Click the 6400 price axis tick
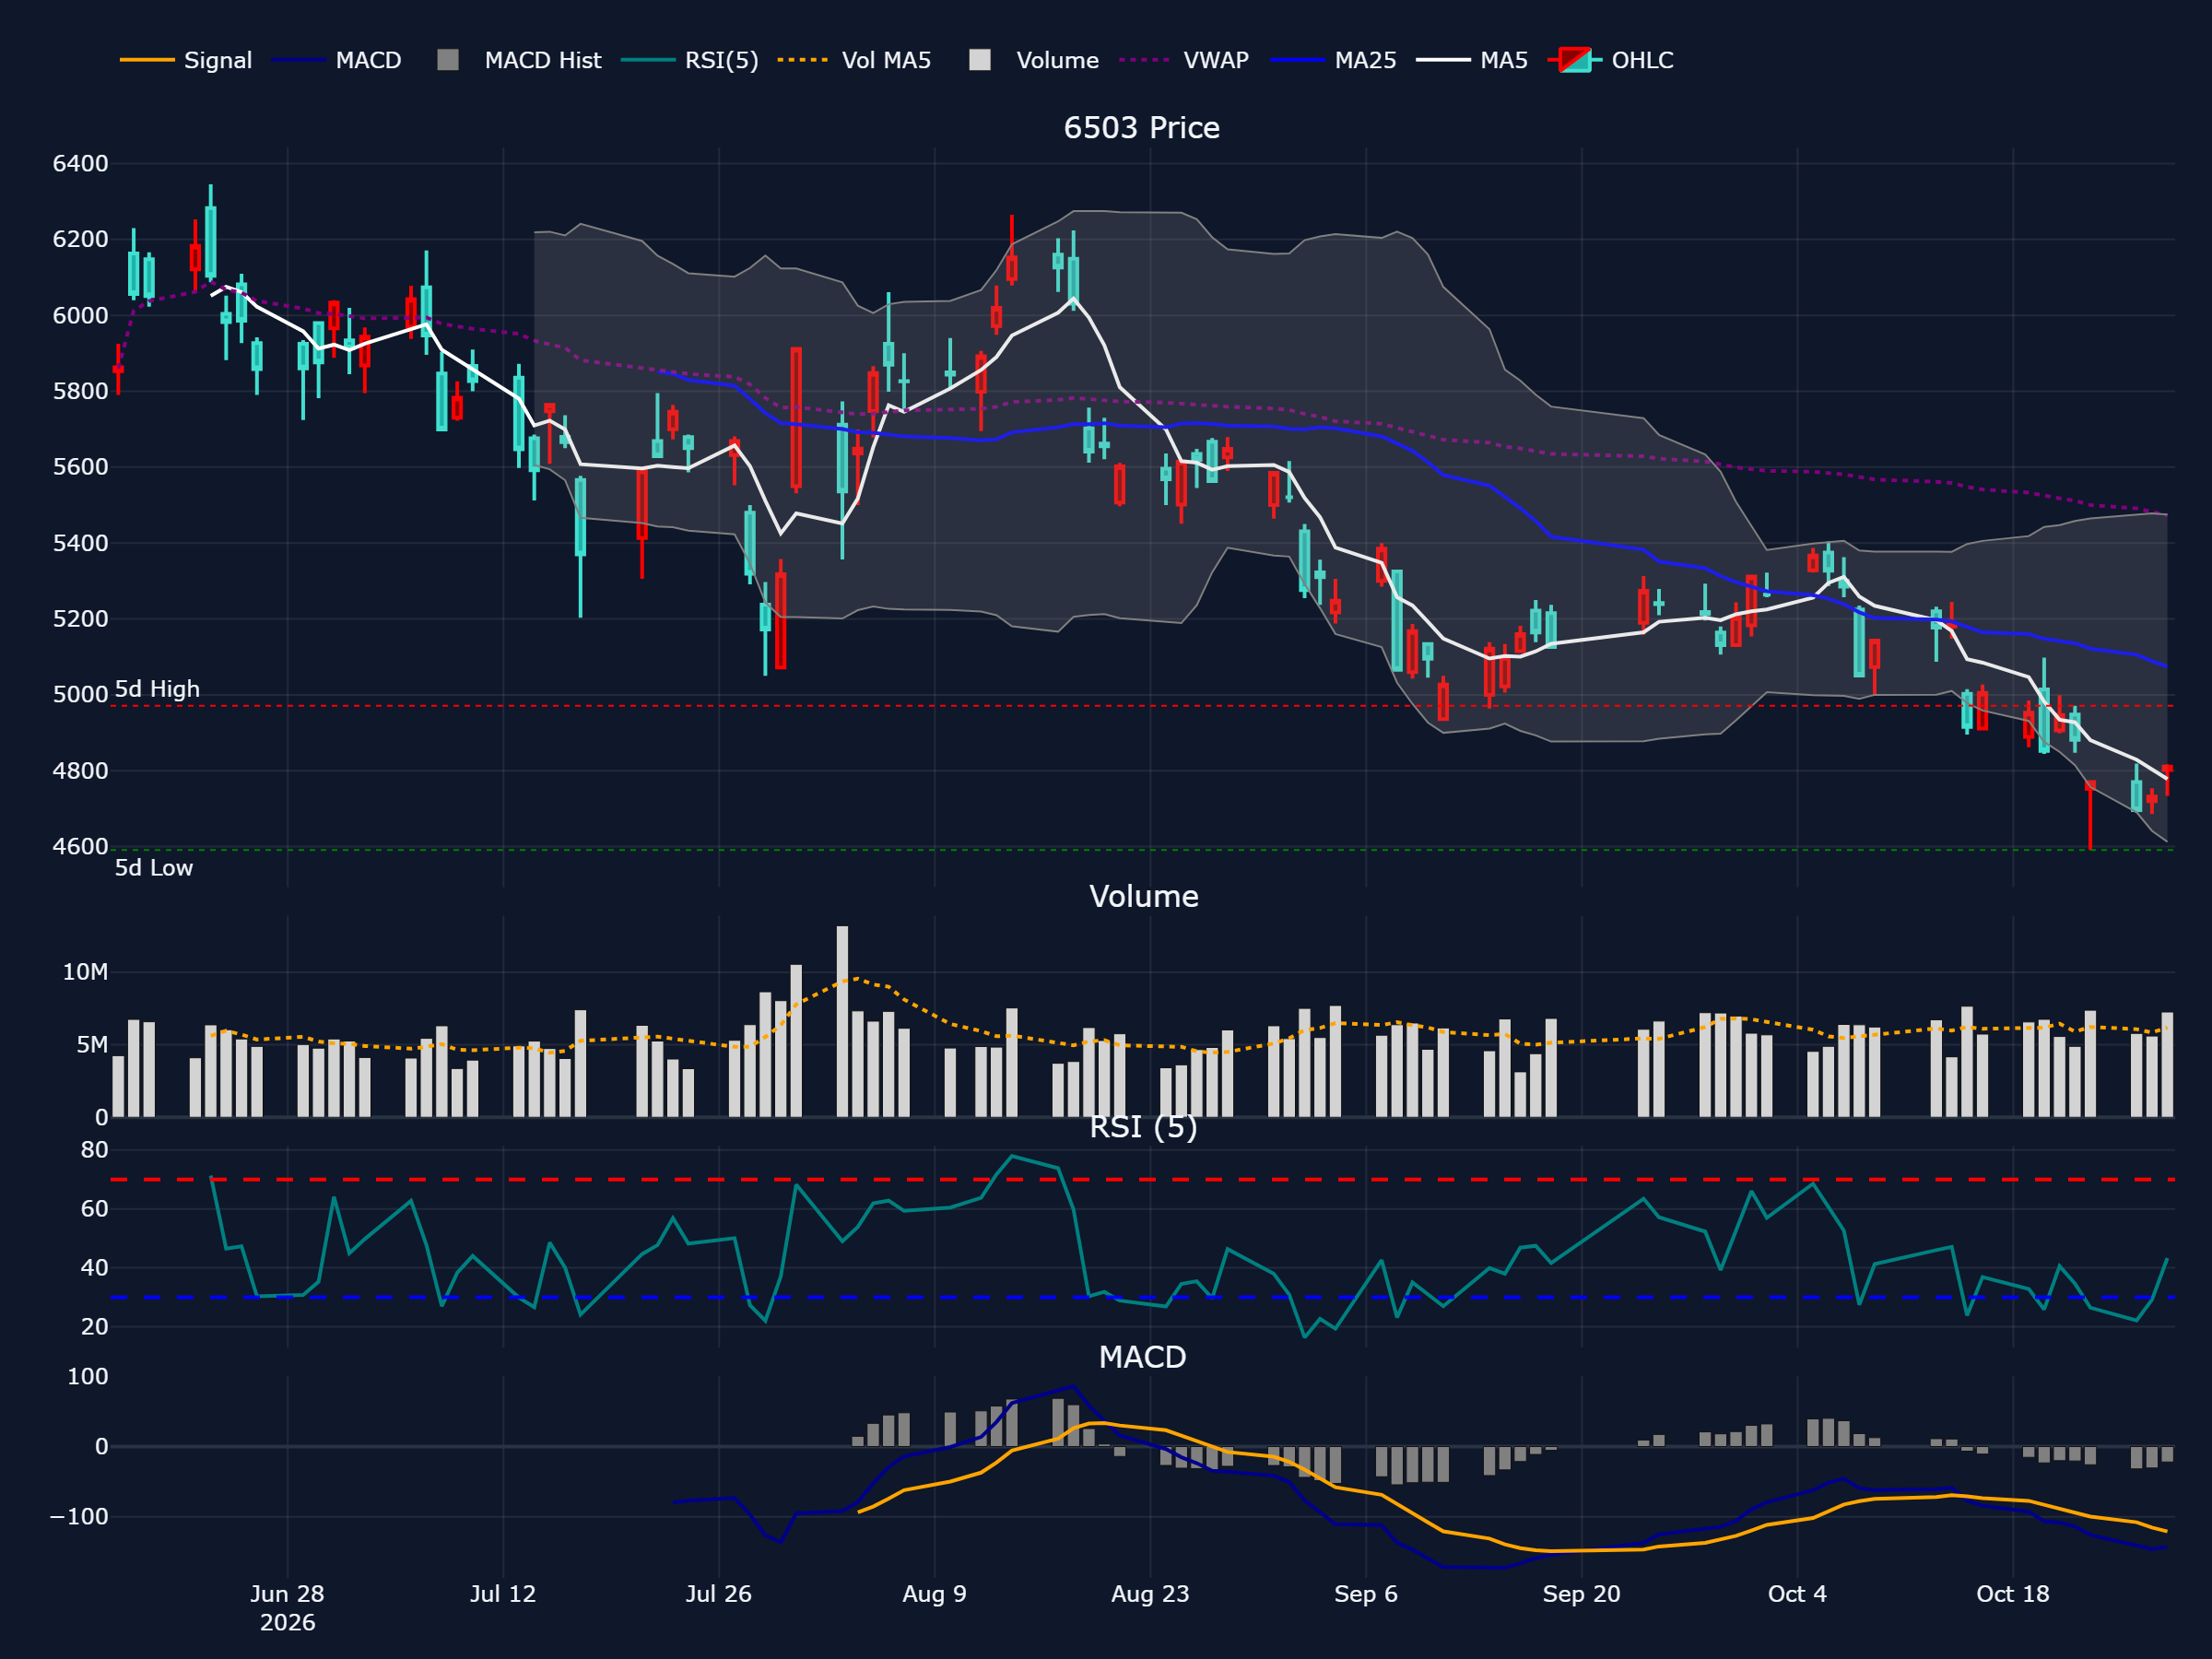 click(81, 164)
